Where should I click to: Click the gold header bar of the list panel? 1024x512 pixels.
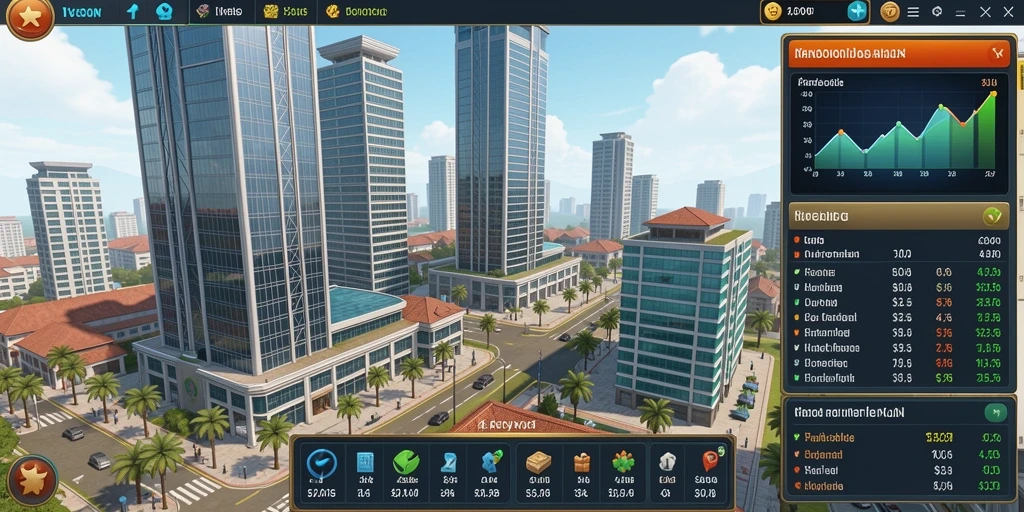pos(899,216)
